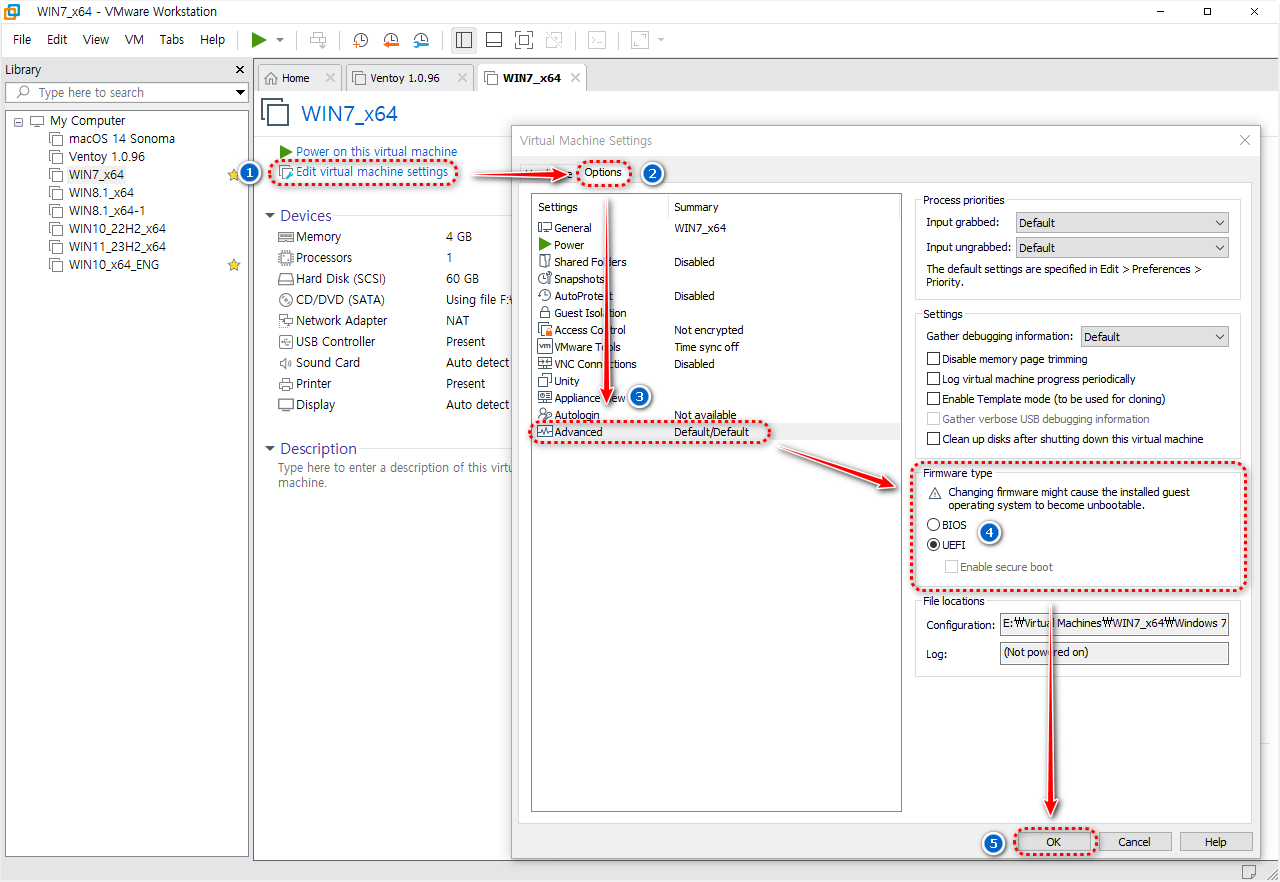Click the Console view toolbar icon
The image size is (1280, 882).
click(596, 40)
